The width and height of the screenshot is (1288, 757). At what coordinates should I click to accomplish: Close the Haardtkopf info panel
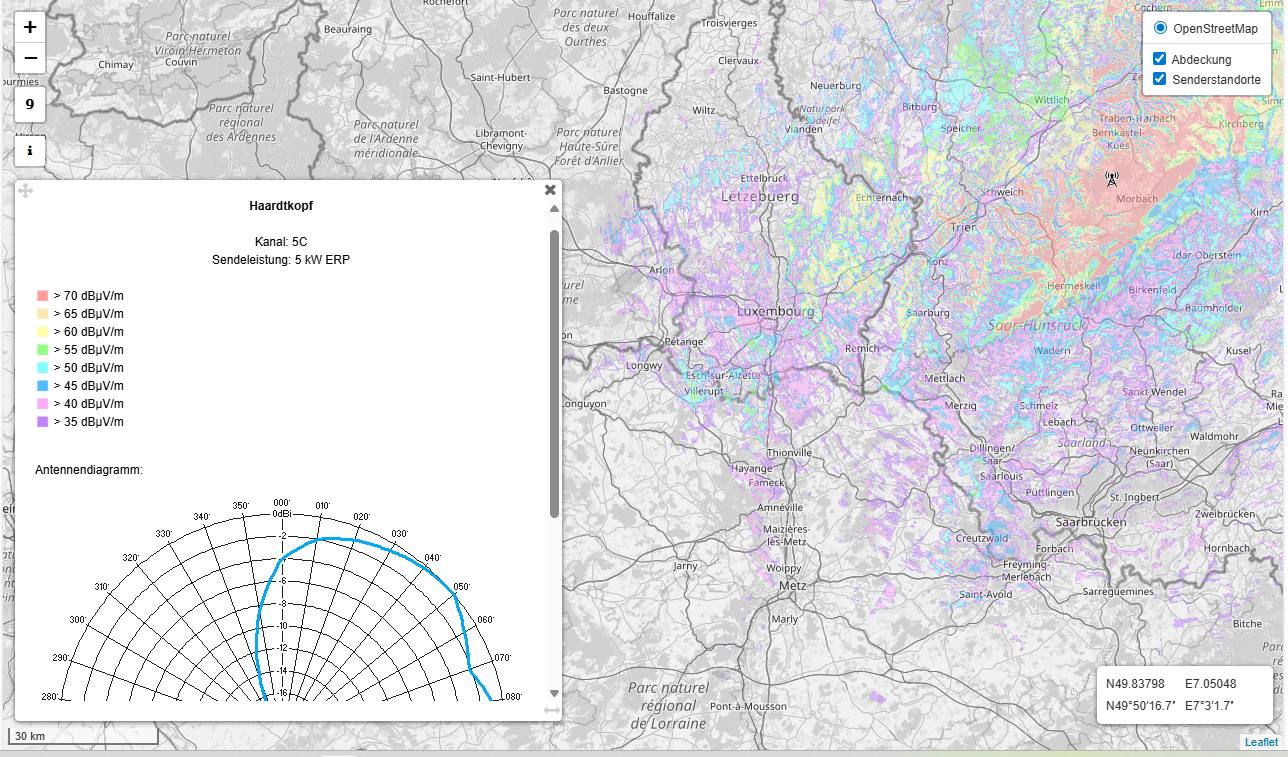[x=550, y=190]
